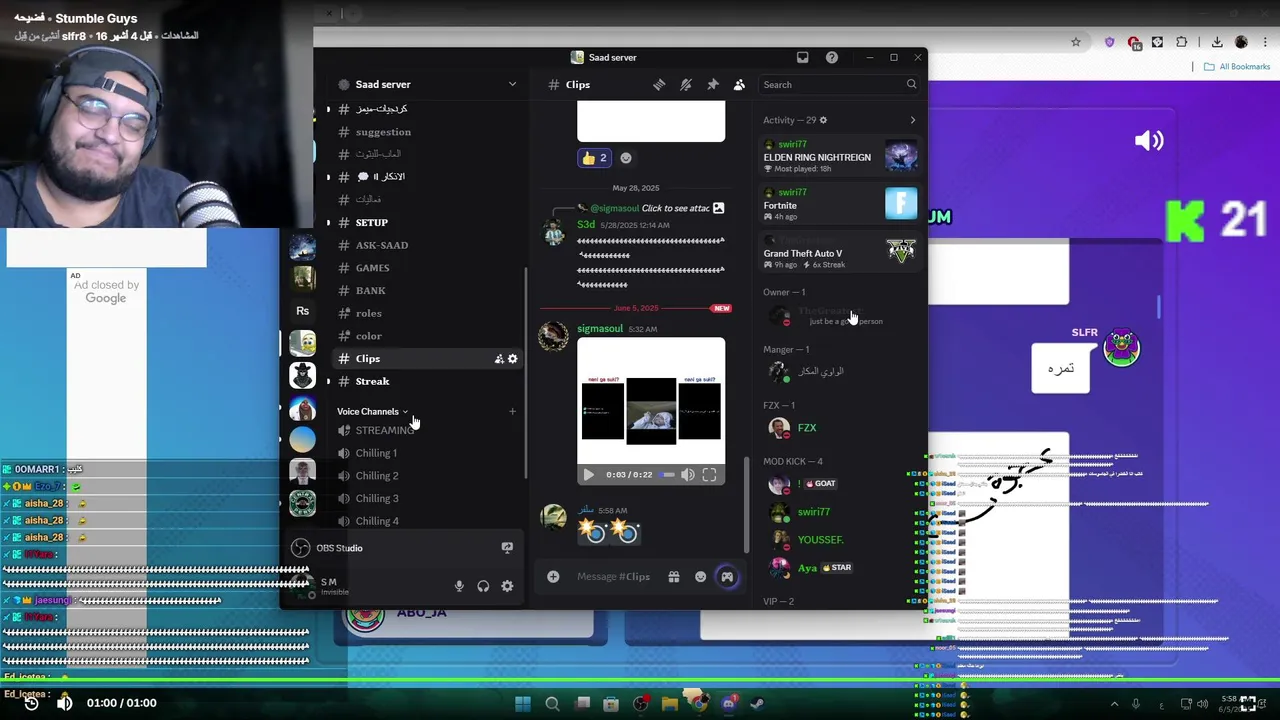Open Discord help question mark icon
This screenshot has width=1280, height=720.
coord(832,57)
